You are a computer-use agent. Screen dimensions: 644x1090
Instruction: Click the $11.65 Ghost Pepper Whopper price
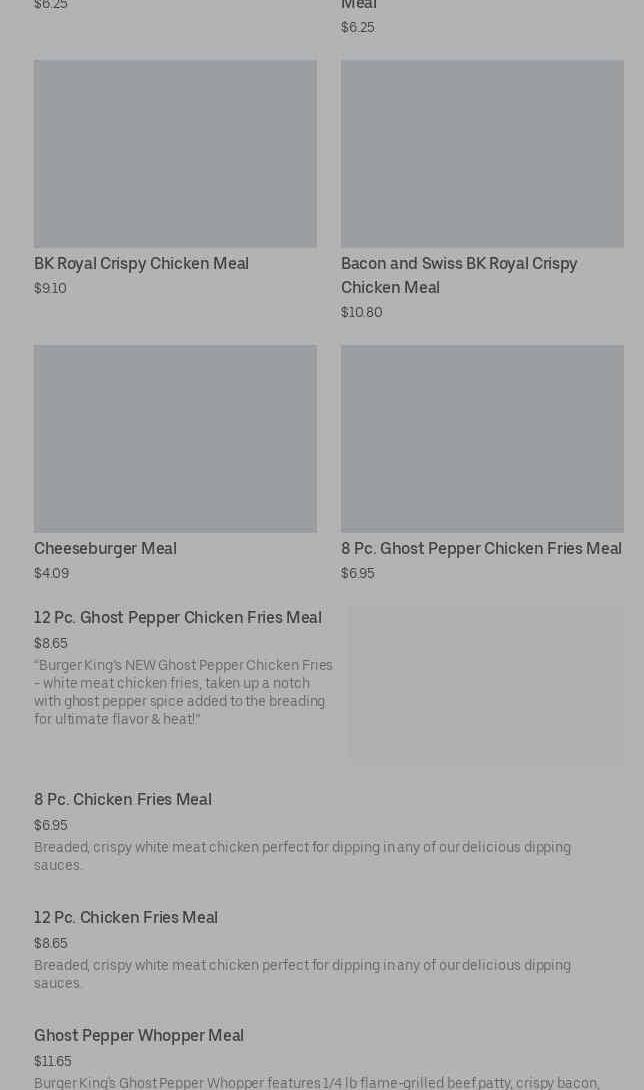coord(53,1062)
